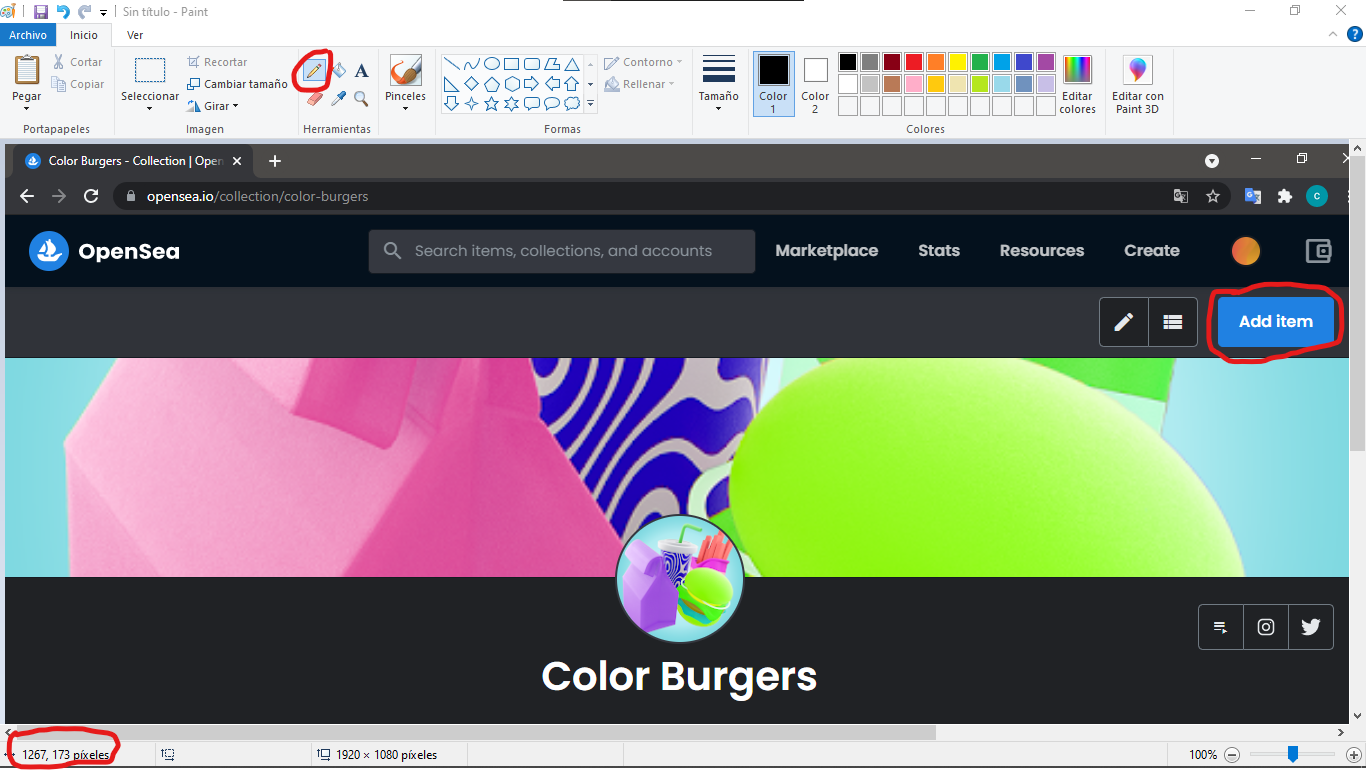Choose the Four-point star shape
This screenshot has width=1366, height=770.
click(x=471, y=103)
